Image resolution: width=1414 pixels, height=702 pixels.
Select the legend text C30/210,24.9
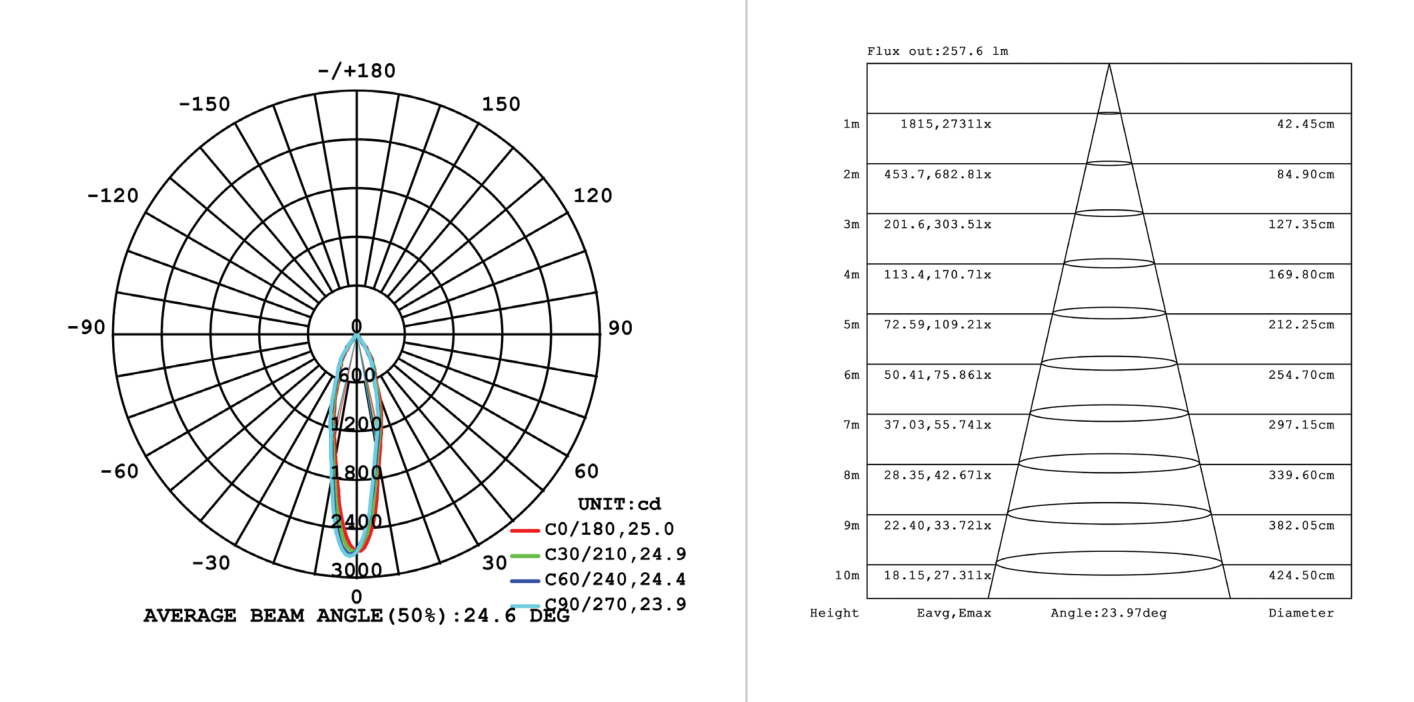coord(615,554)
